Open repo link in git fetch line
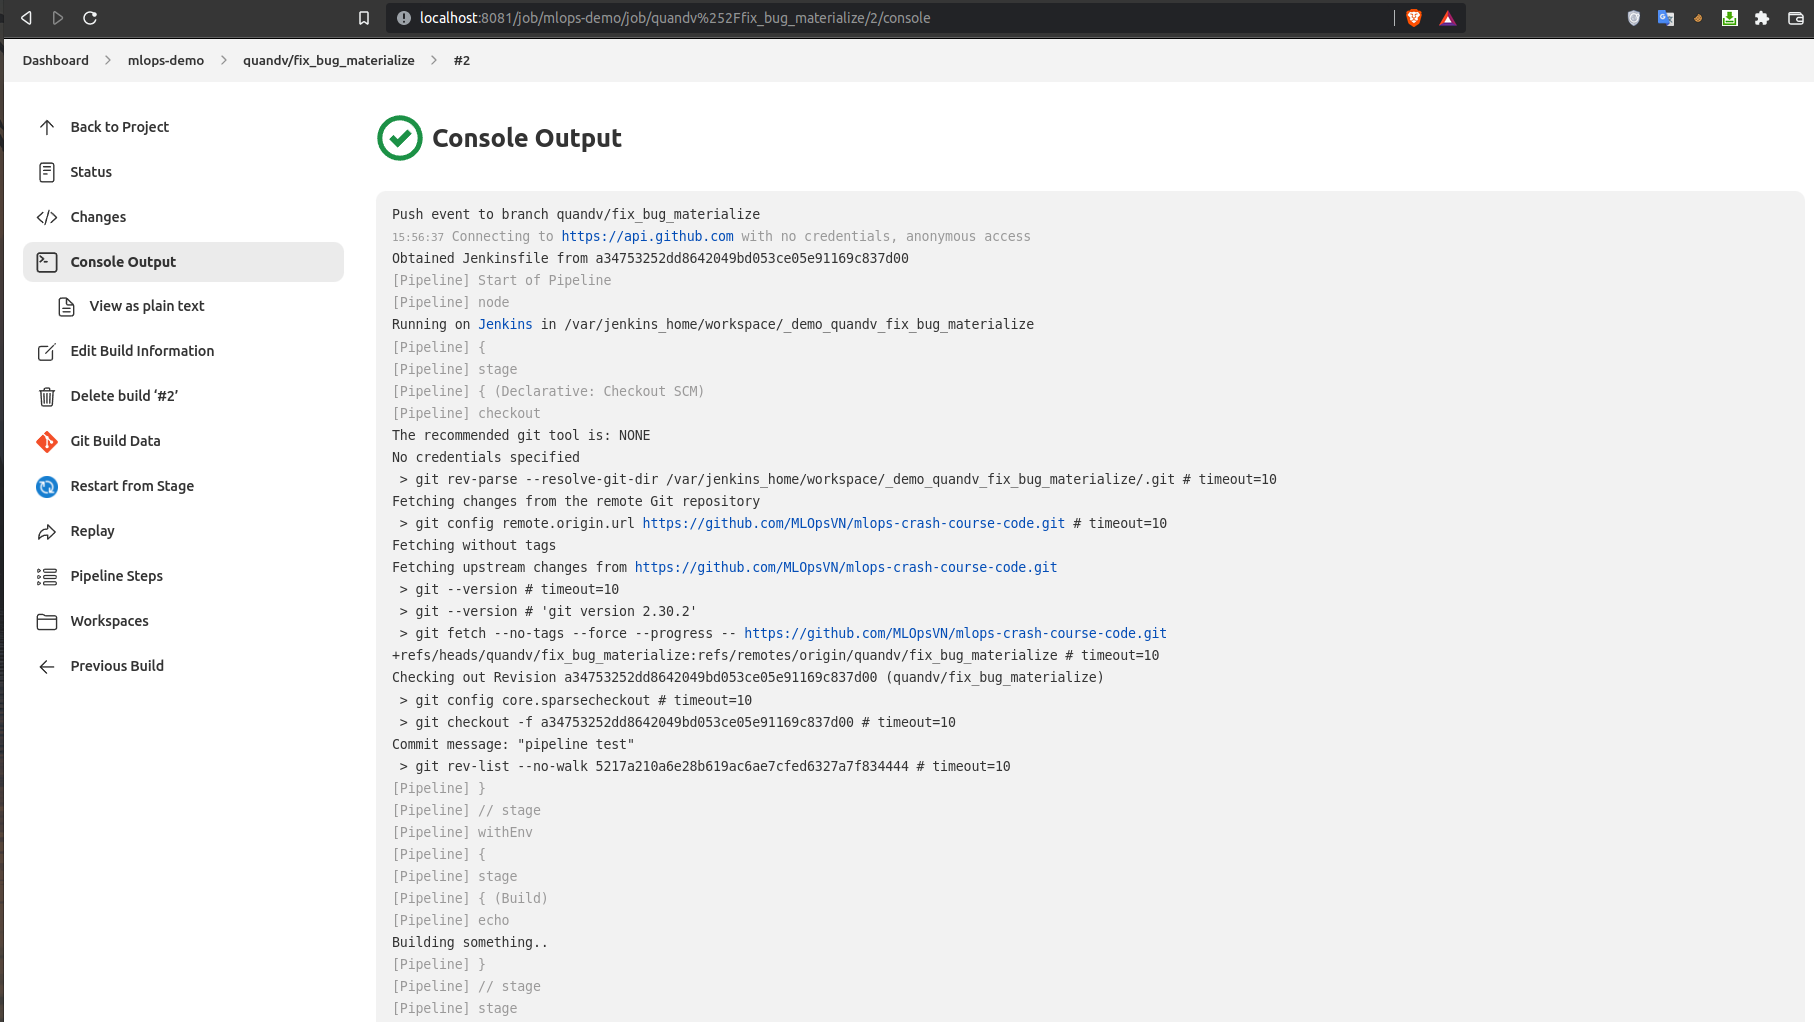Viewport: 1814px width, 1022px height. coord(955,633)
